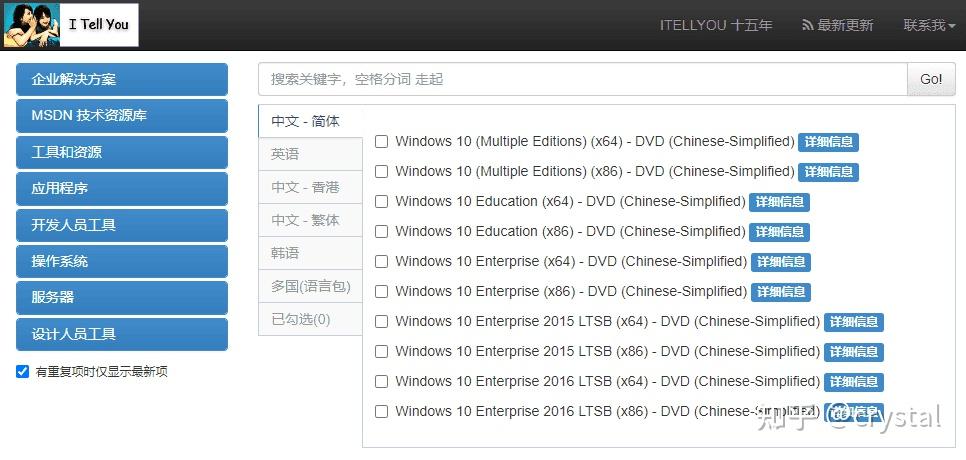Click the I Tell You logo image

(x=71, y=25)
